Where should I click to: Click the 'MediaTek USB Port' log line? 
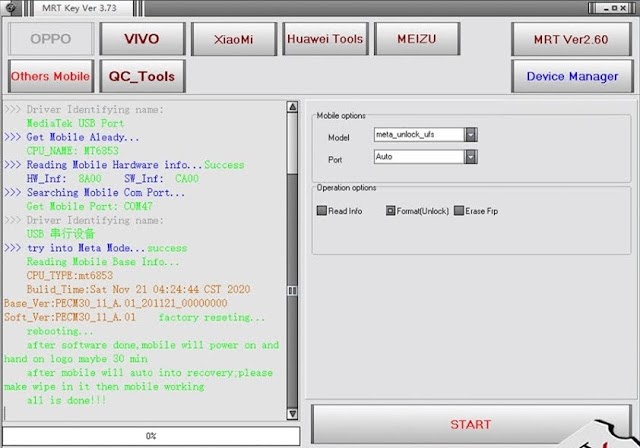tap(75, 123)
